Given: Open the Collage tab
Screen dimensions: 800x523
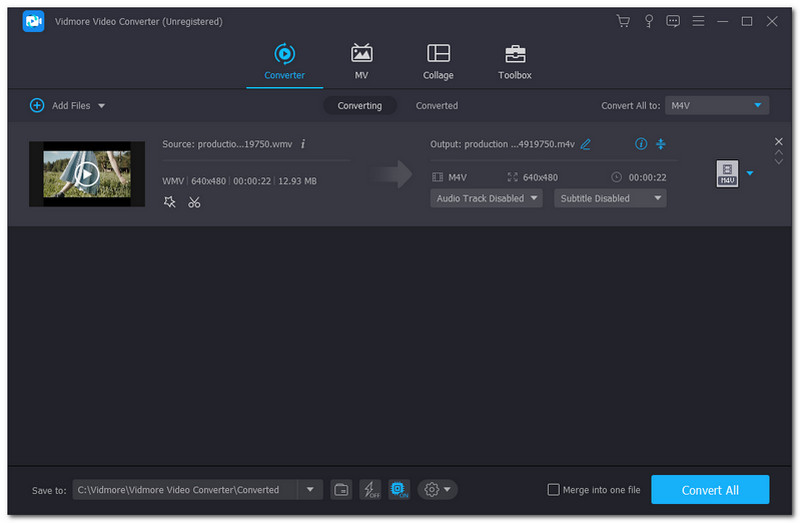Looking at the screenshot, I should [438, 61].
